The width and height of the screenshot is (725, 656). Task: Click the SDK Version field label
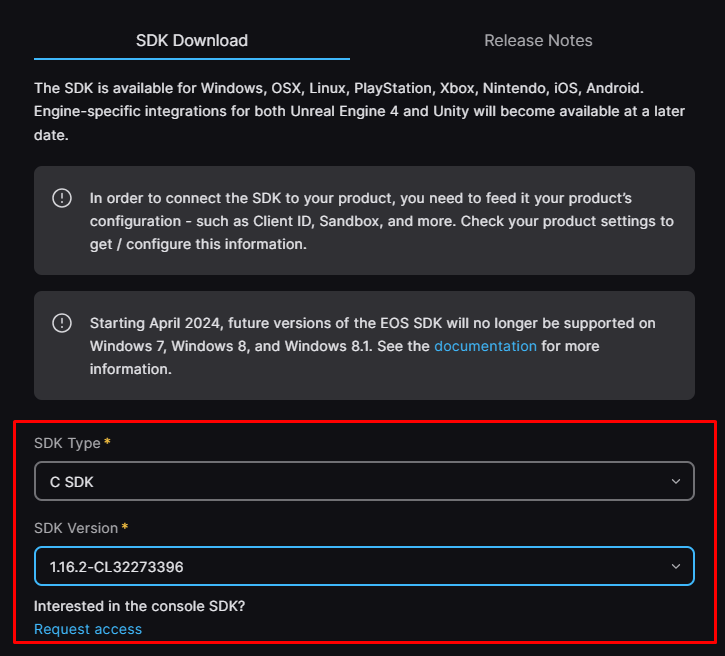tap(75, 527)
